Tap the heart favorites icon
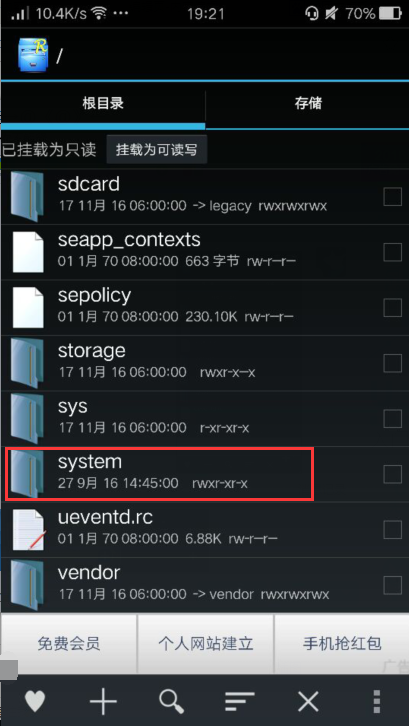This screenshot has width=409, height=726. click(34, 702)
